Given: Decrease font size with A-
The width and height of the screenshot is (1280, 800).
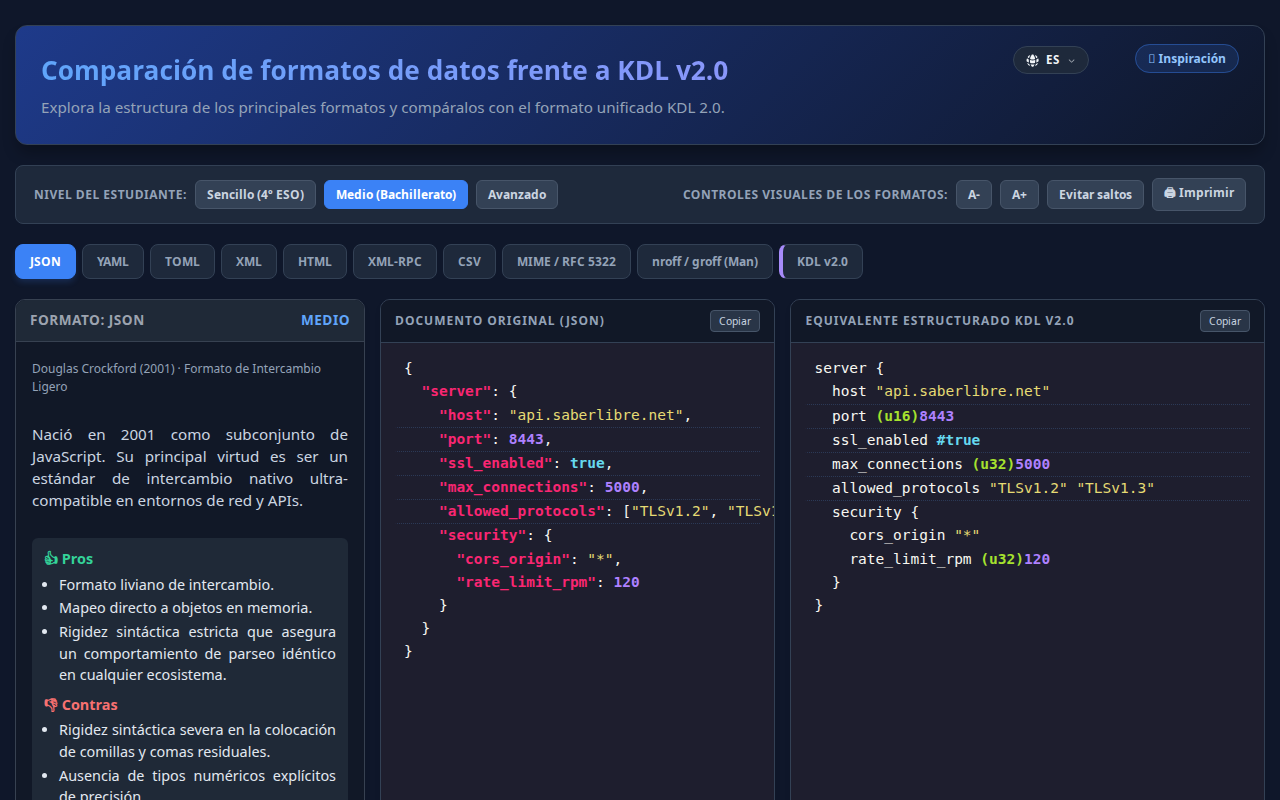Looking at the screenshot, I should pyautogui.click(x=974, y=195).
